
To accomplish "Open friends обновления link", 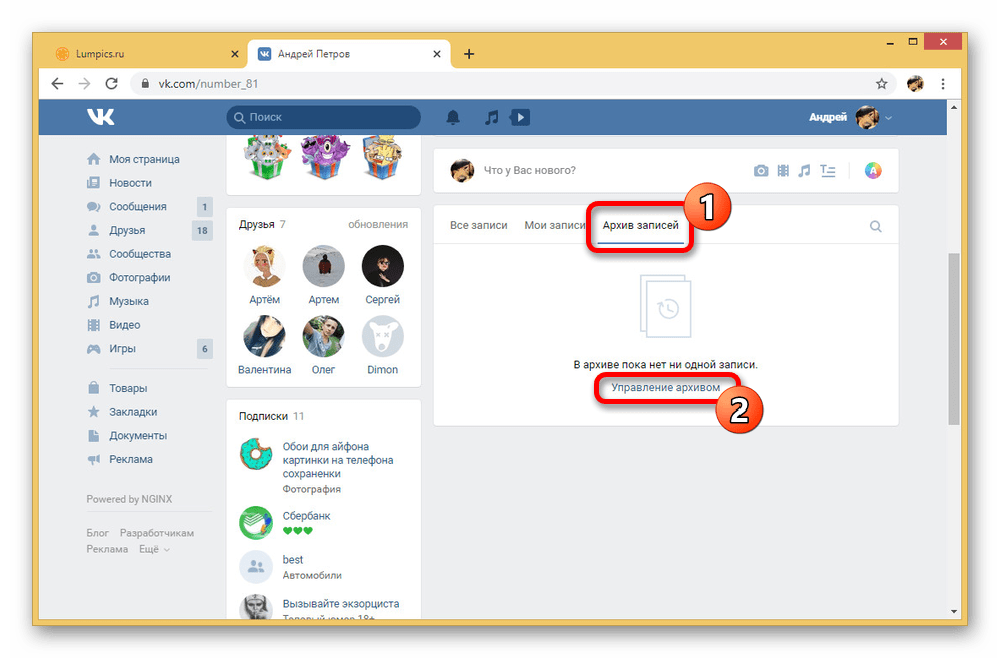I will [x=378, y=224].
